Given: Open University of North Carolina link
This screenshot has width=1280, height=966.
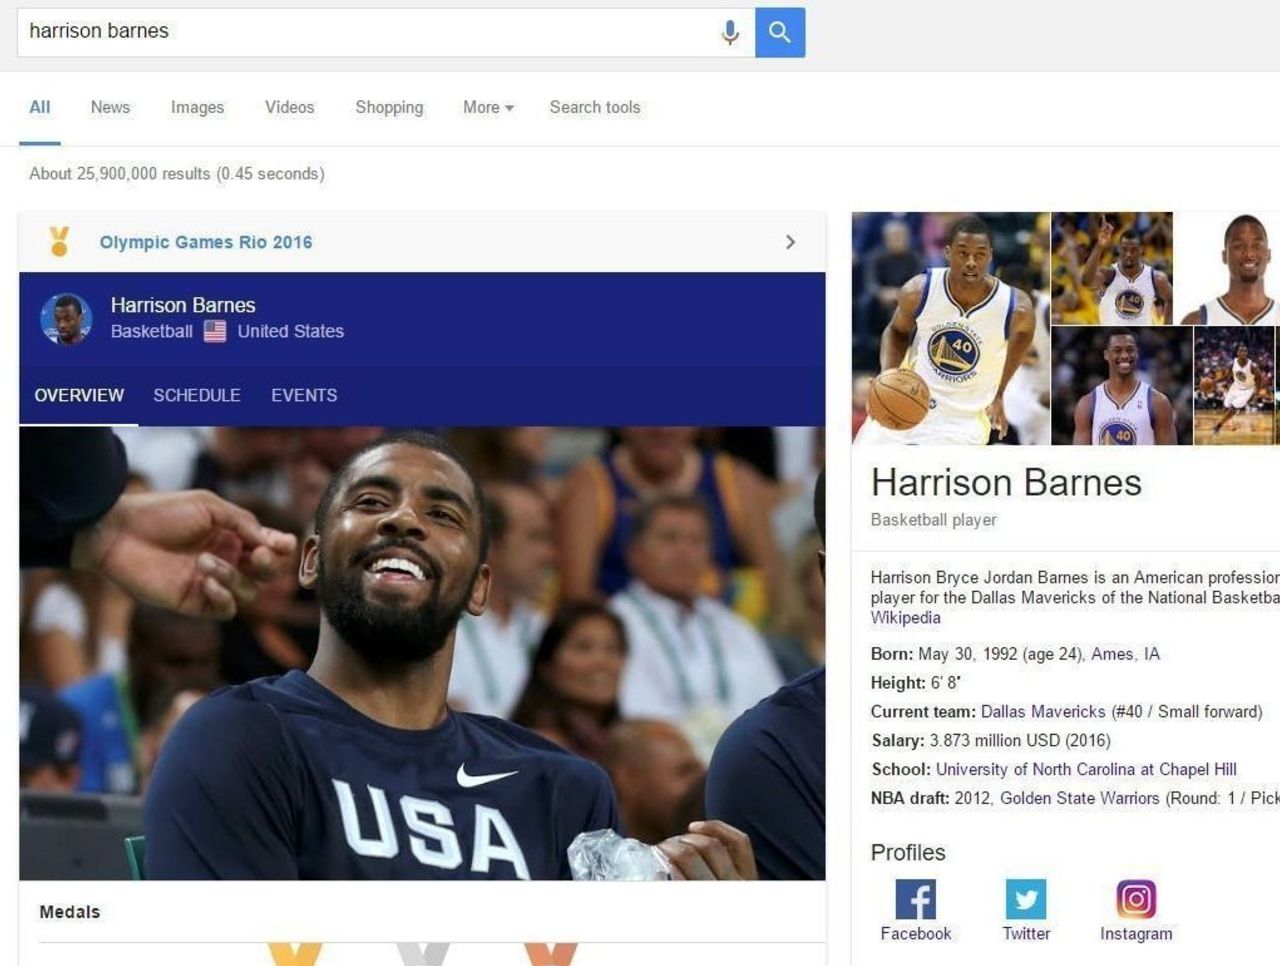Looking at the screenshot, I should (x=1086, y=769).
